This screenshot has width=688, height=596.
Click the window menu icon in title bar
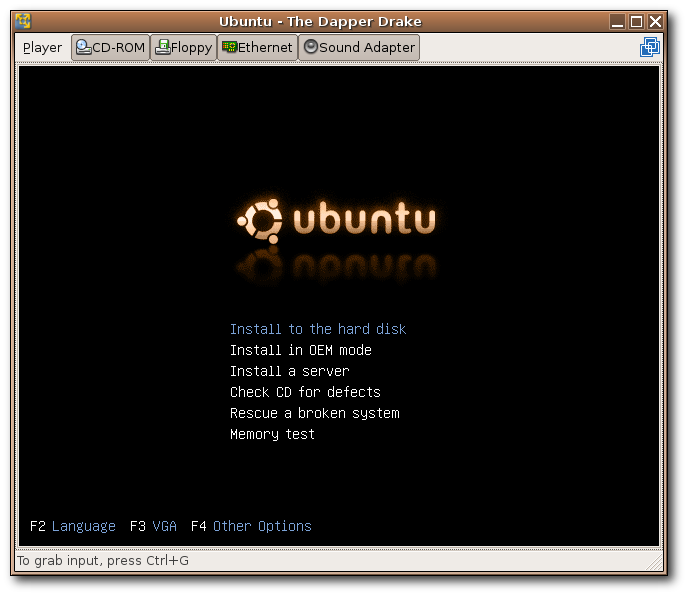(23, 22)
